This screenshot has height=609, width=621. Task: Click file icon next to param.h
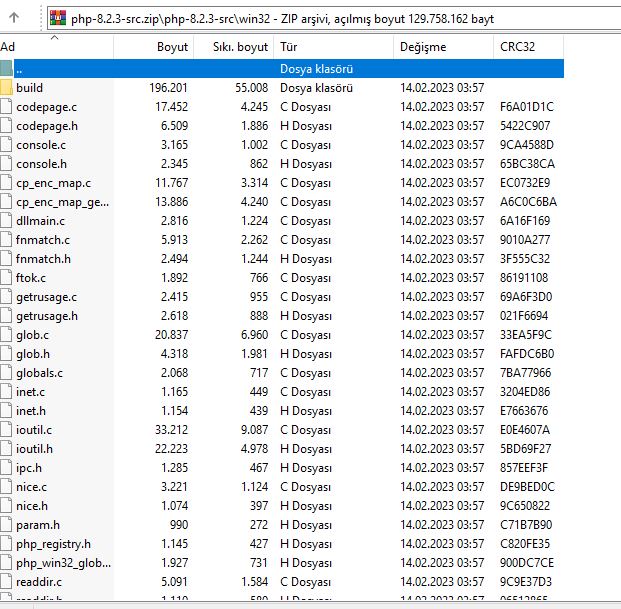coord(6,525)
